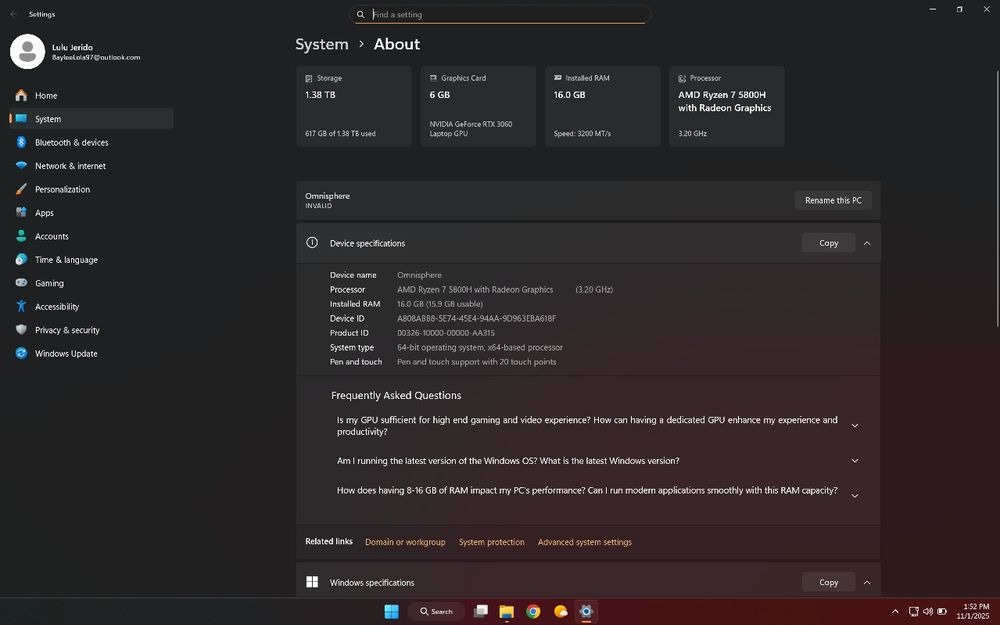This screenshot has height=625, width=1000.
Task: Open Time & language settings
Action: pos(91,260)
